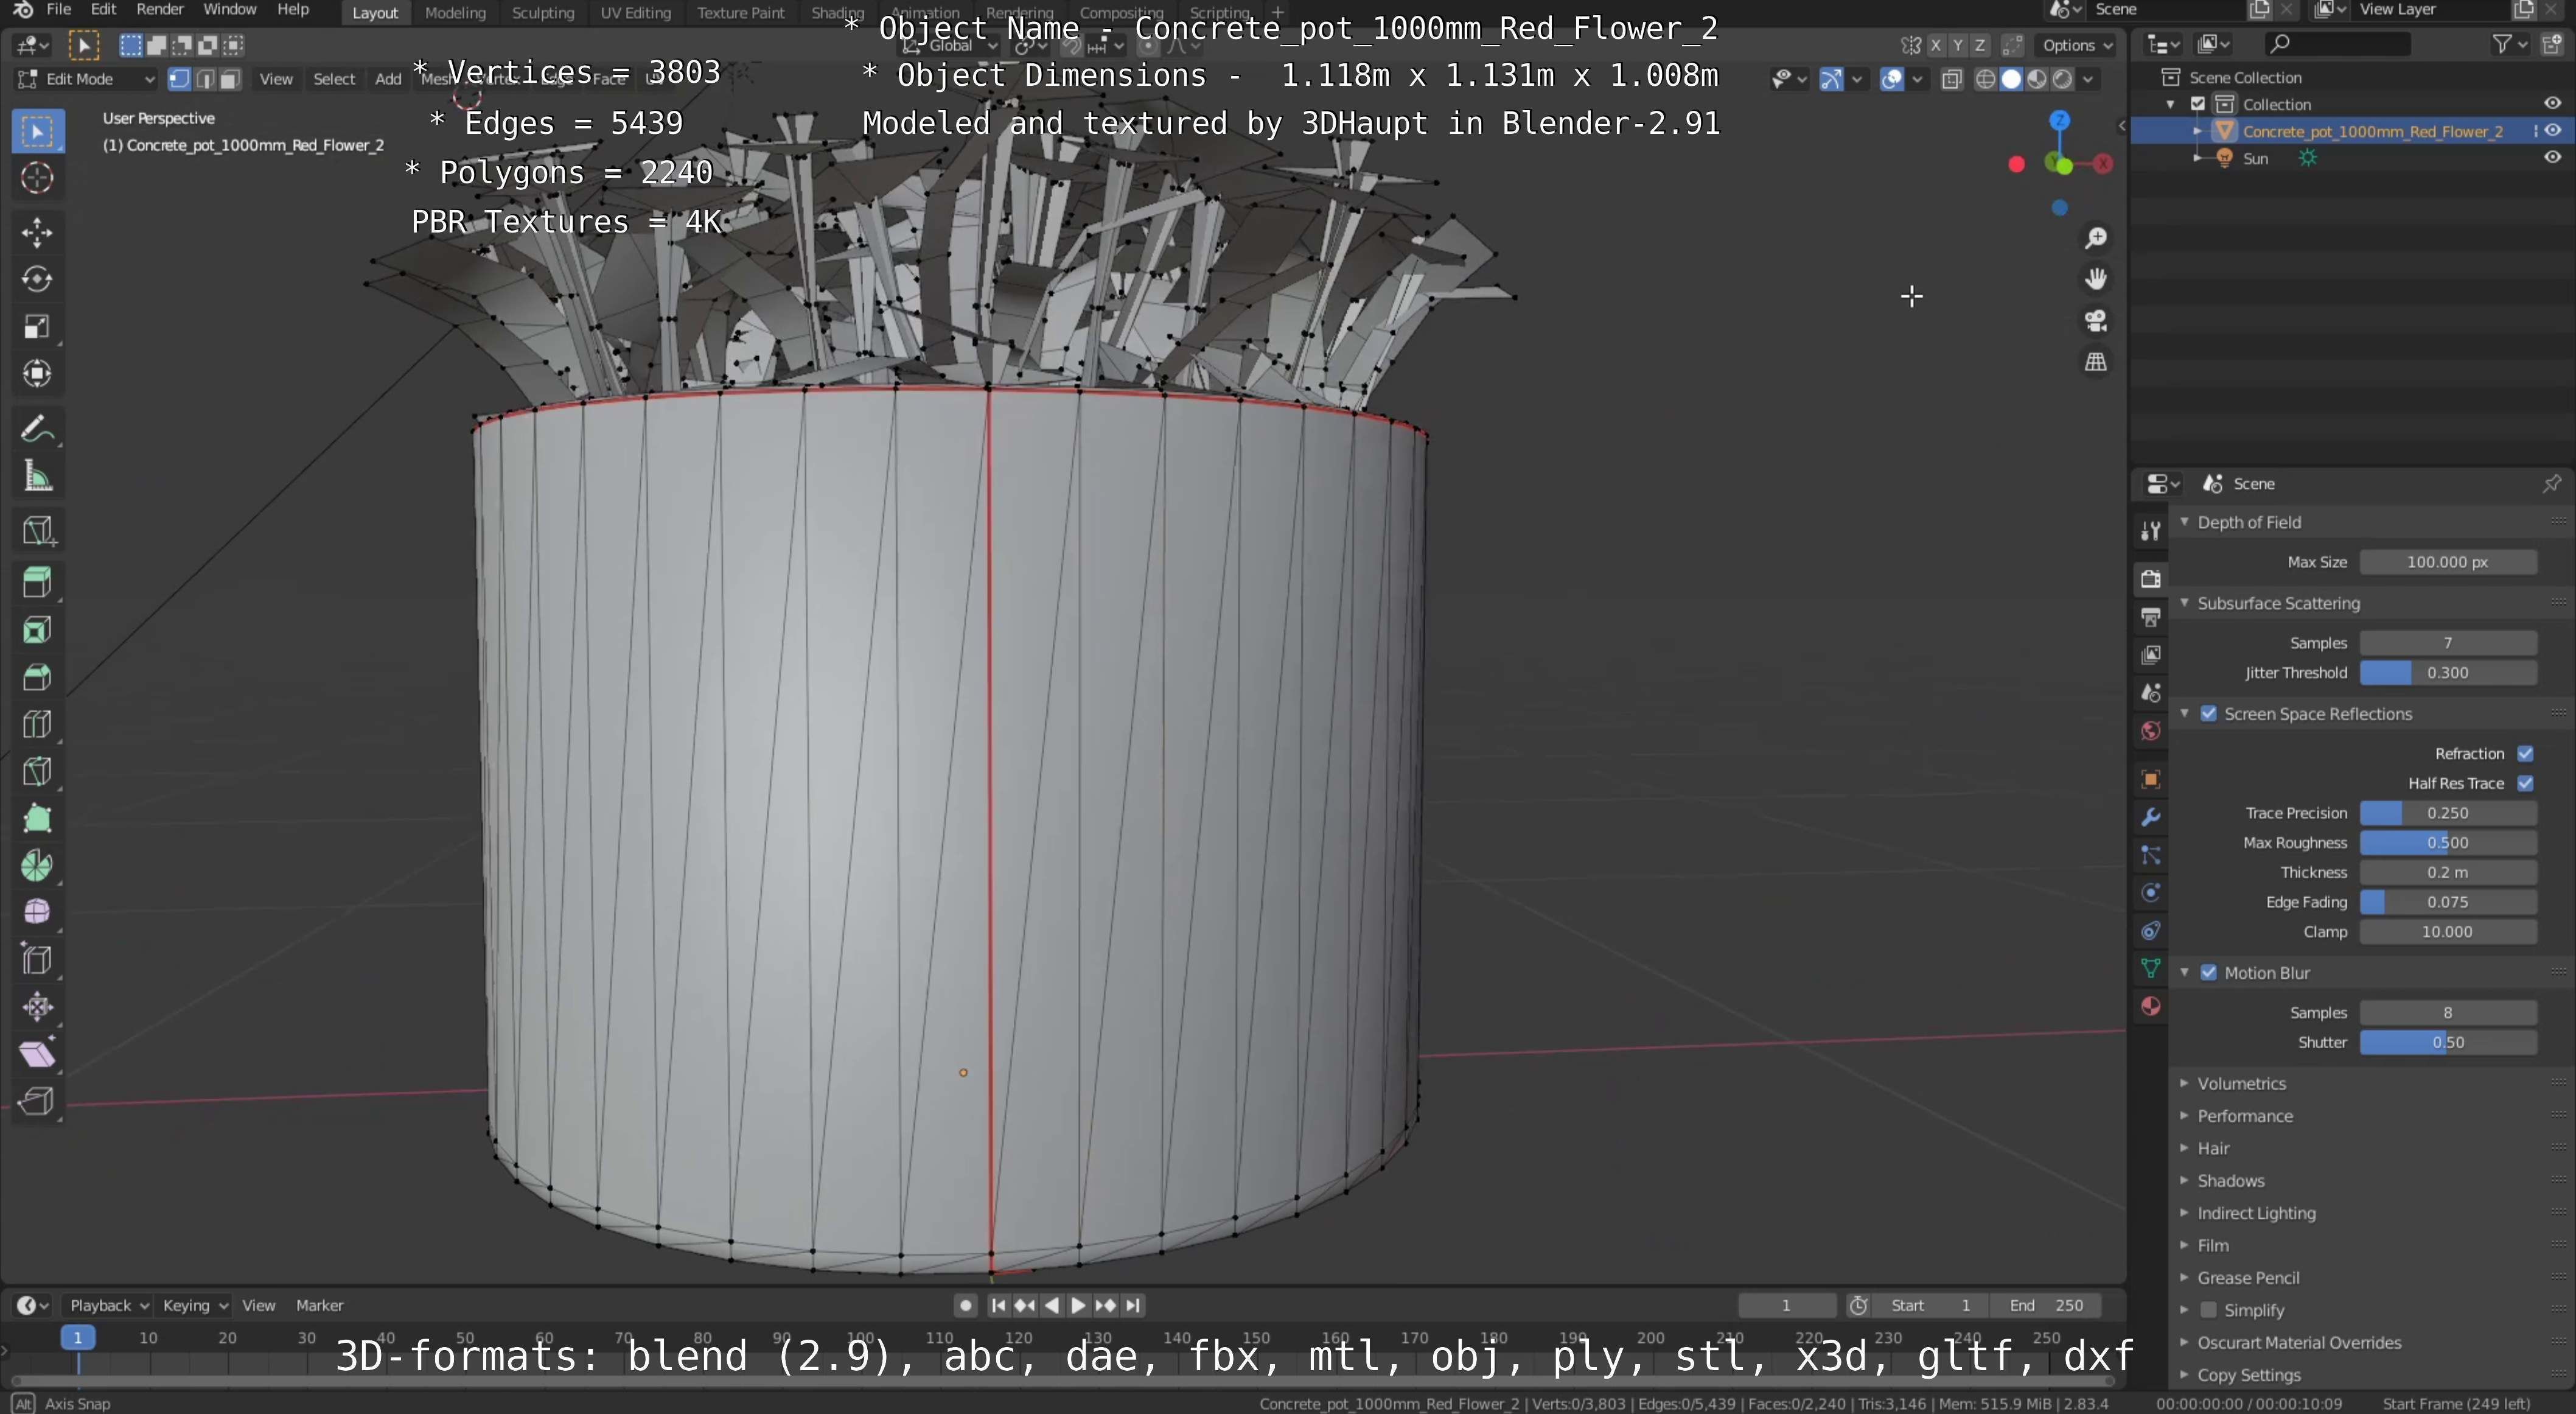Switch to the UV Editing workspace tab

[635, 12]
